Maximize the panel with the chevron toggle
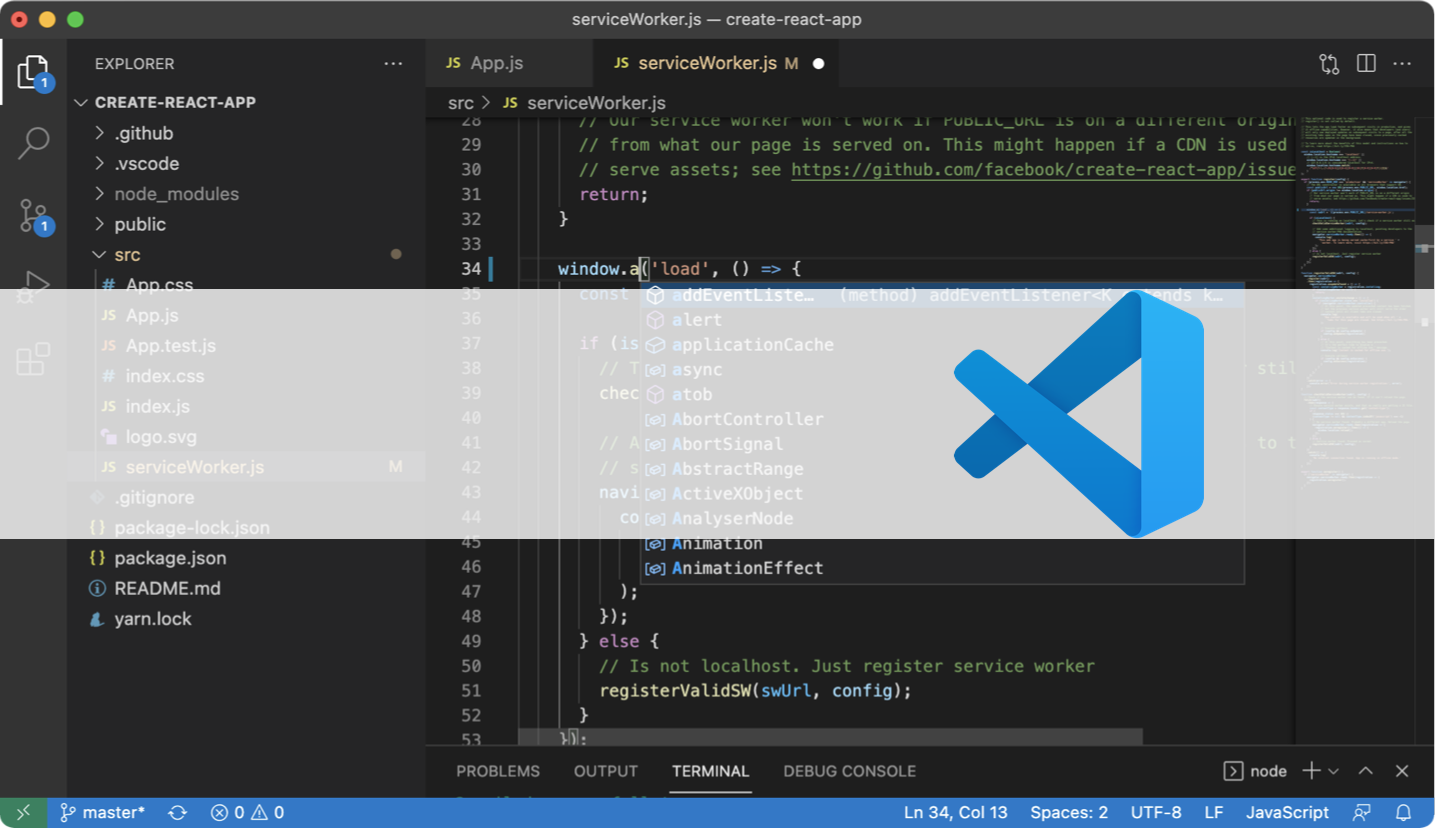1435x828 pixels. (x=1364, y=770)
